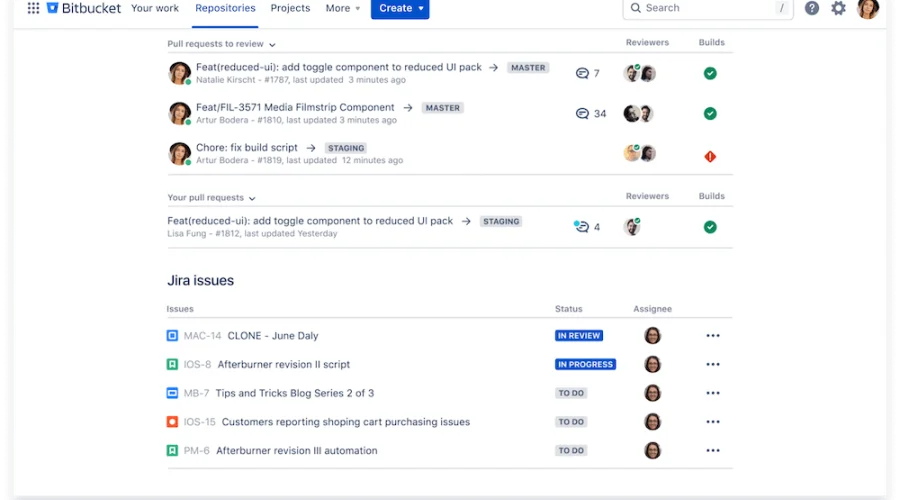
Task: Click the TO DO status of MB-7
Action: [571, 393]
